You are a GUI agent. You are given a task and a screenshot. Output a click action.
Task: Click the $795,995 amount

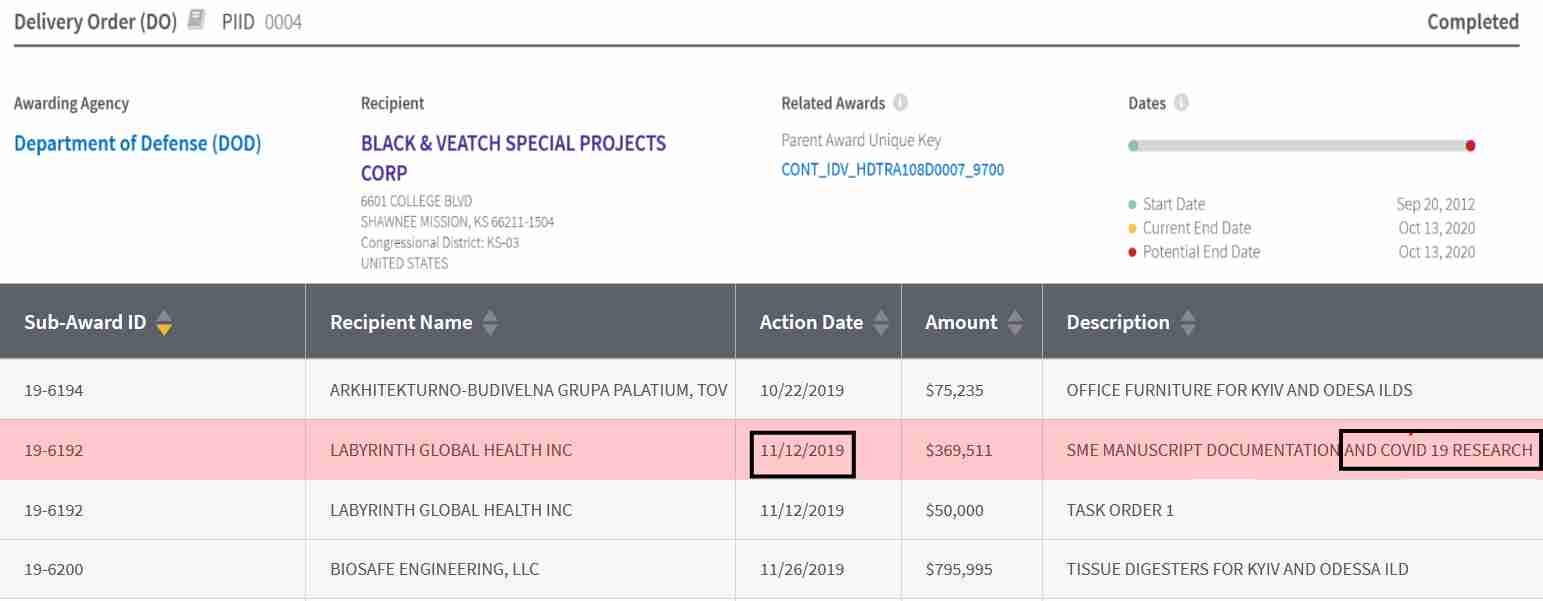(959, 570)
